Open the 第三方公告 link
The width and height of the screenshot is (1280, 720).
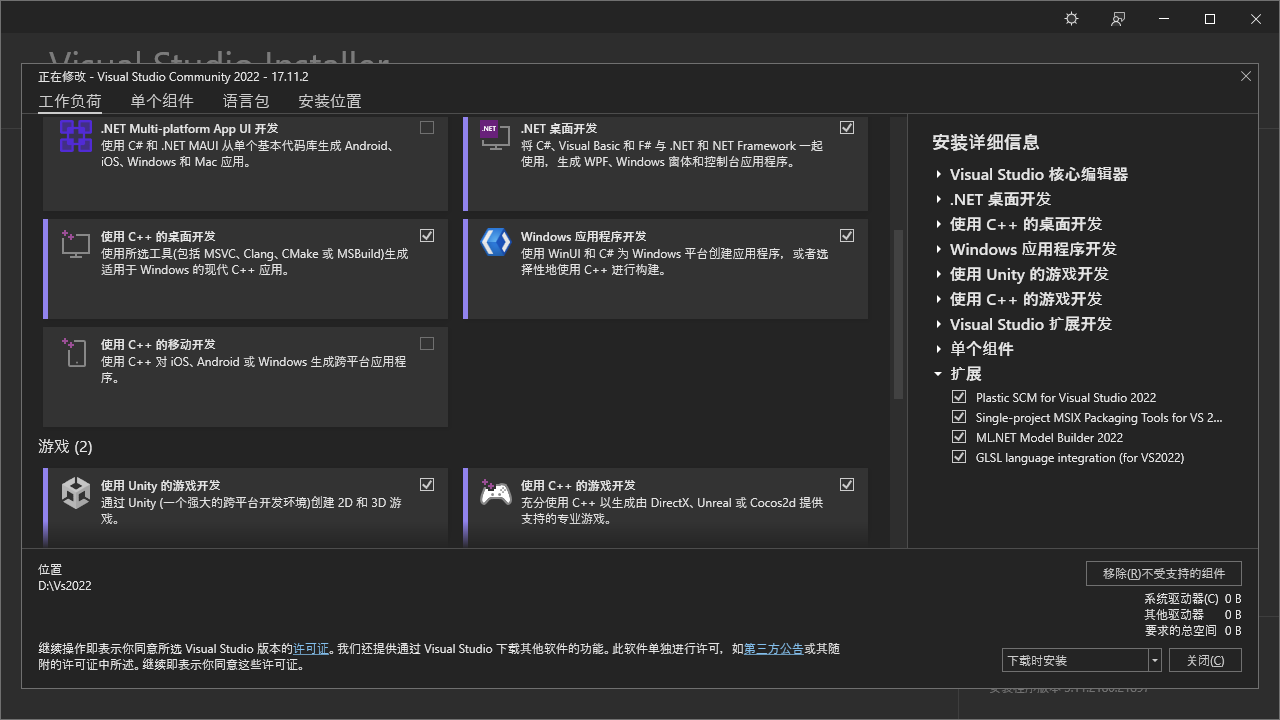point(774,649)
